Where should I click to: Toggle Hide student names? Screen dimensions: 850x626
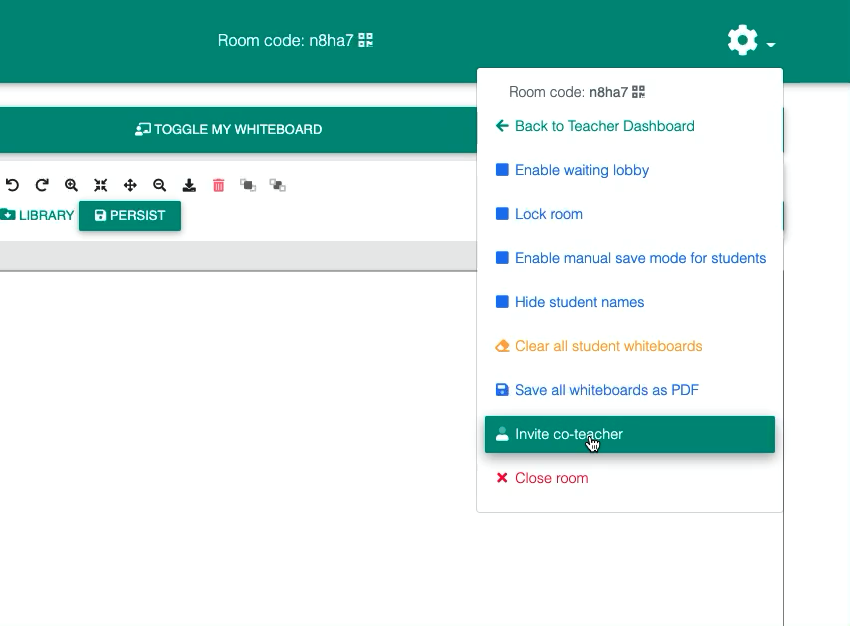570,302
